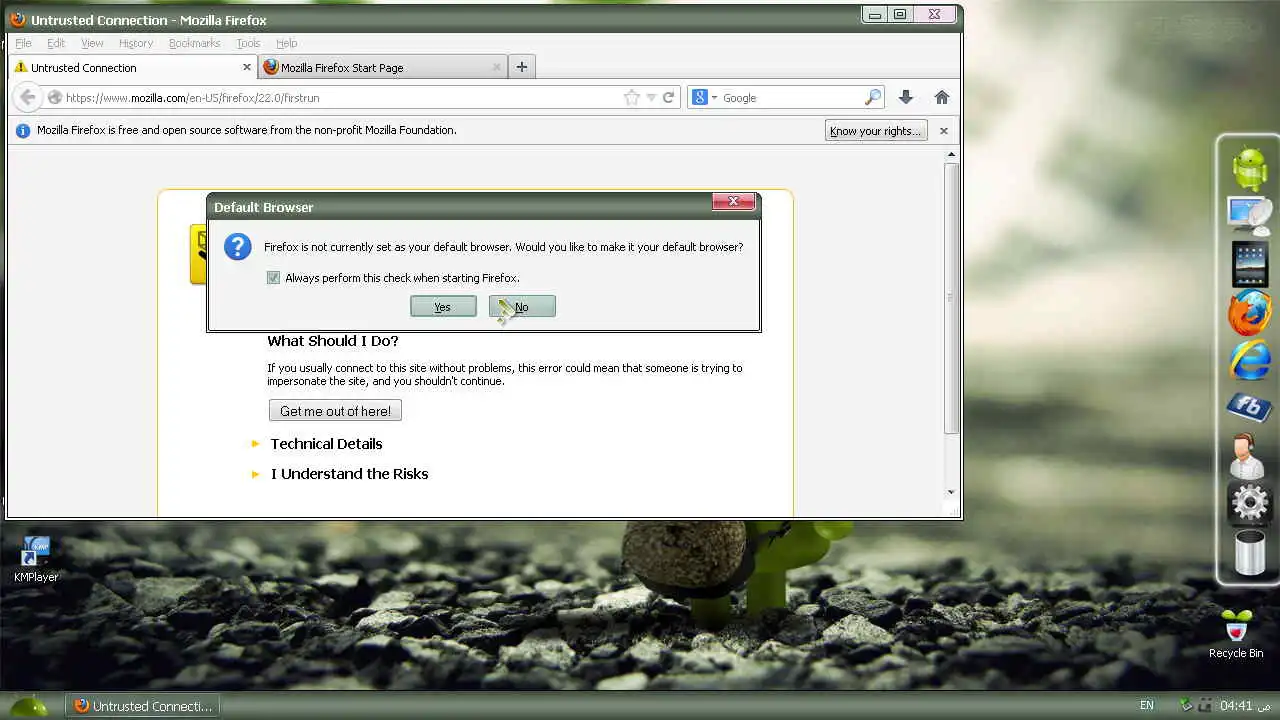Close the Mozilla Firefox Start Page tab
Image resolution: width=1280 pixels, height=720 pixels.
[x=497, y=67]
